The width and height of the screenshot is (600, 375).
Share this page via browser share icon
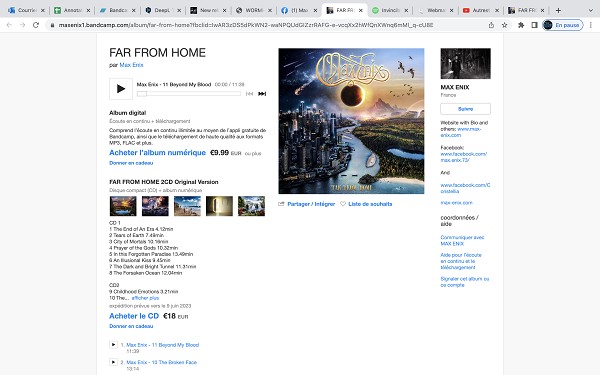(491, 25)
